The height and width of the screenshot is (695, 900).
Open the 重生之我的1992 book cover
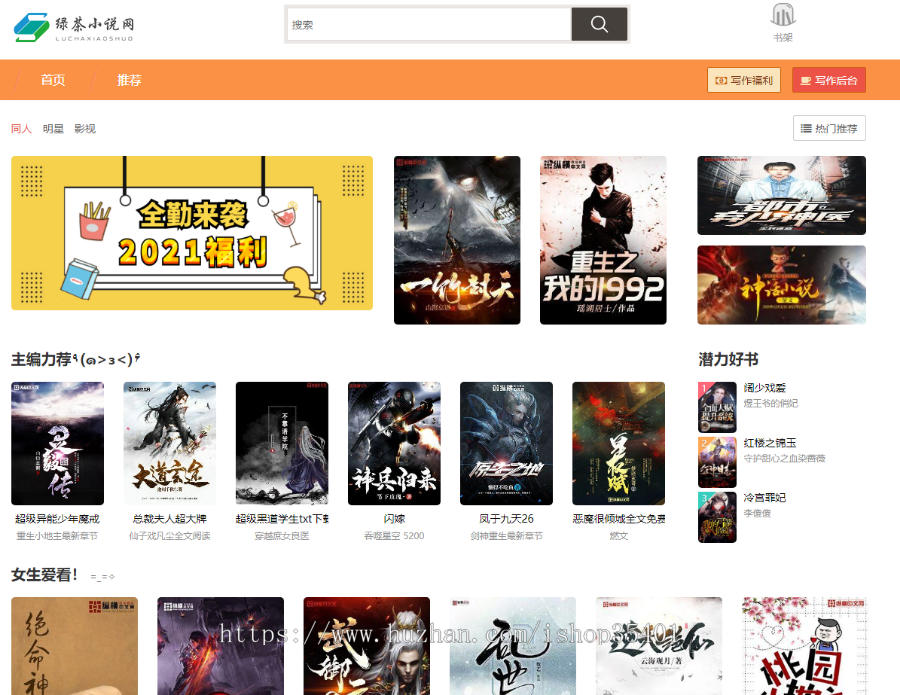(603, 240)
